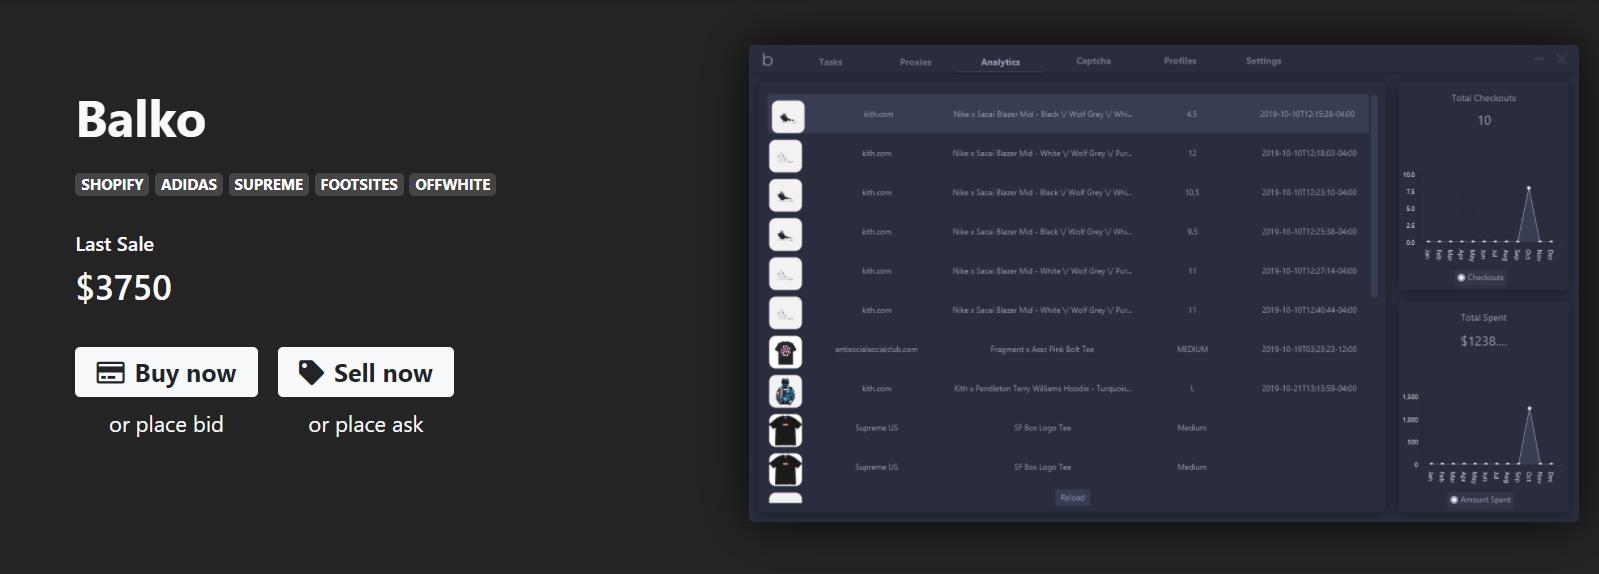This screenshot has width=1599, height=574.
Task: Select the ADIDAS tag
Action: 189,184
